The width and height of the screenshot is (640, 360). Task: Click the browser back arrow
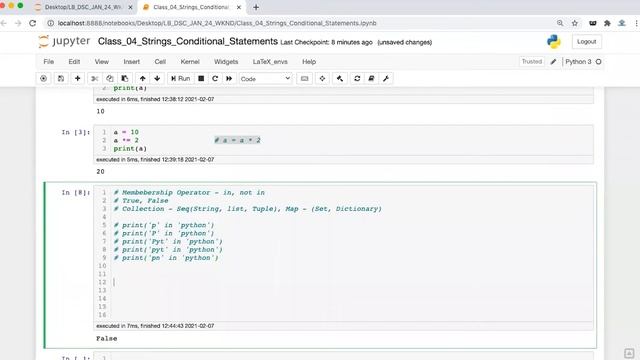click(x=4, y=23)
